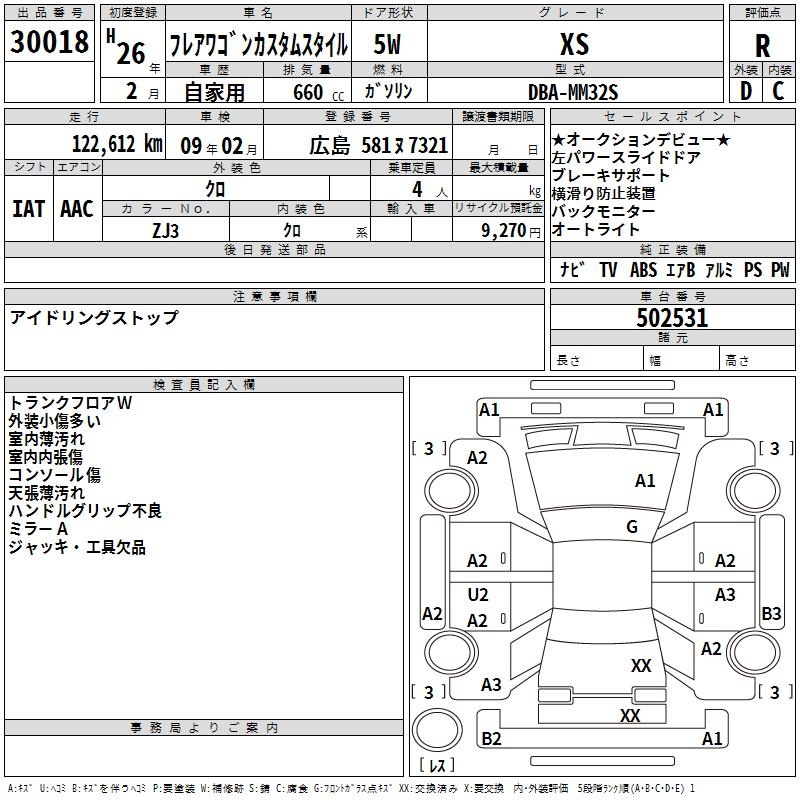The width and height of the screenshot is (800, 800).
Task: Click the B3 damage mark on the diagram
Action: click(x=771, y=614)
